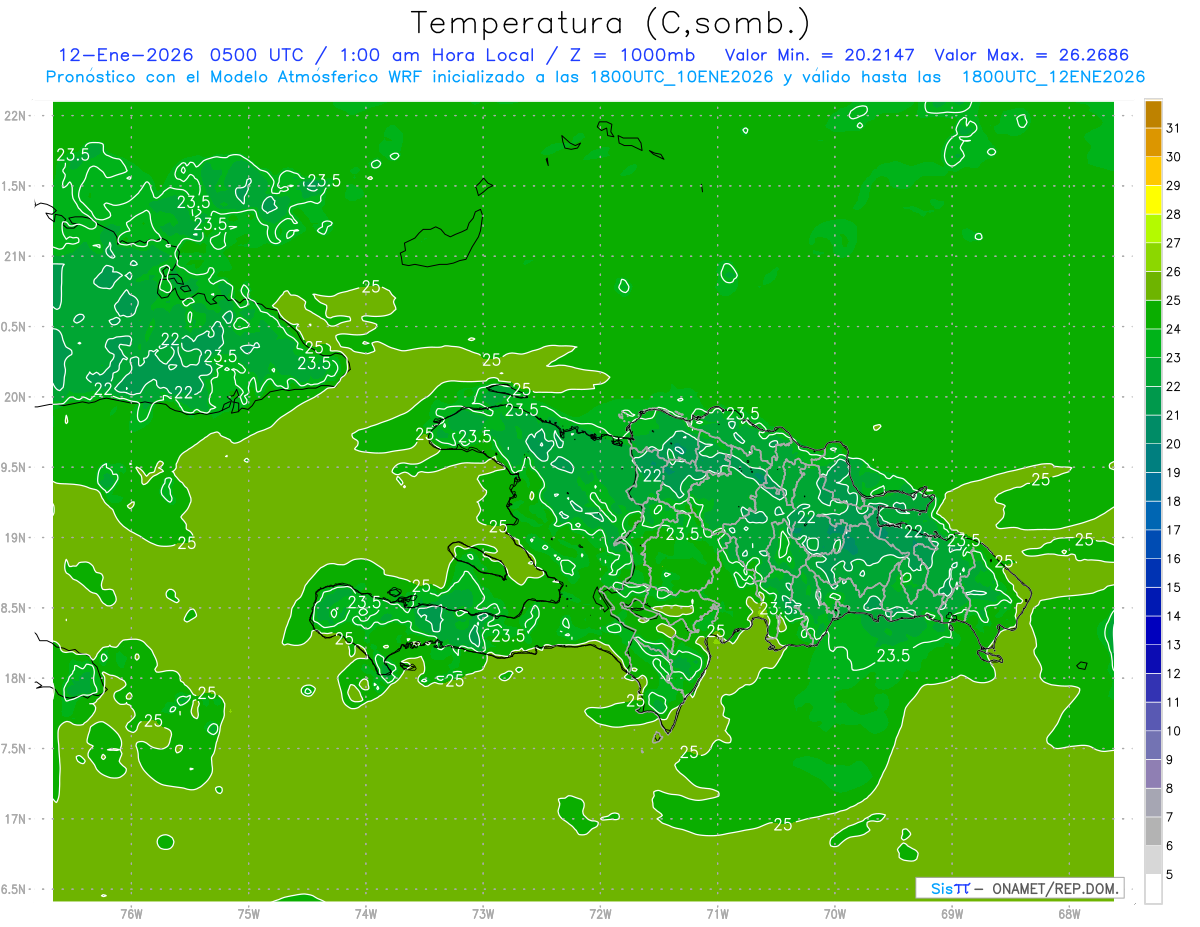Click the "8" legend value
The height and width of the screenshot is (927, 1200).
(1169, 788)
